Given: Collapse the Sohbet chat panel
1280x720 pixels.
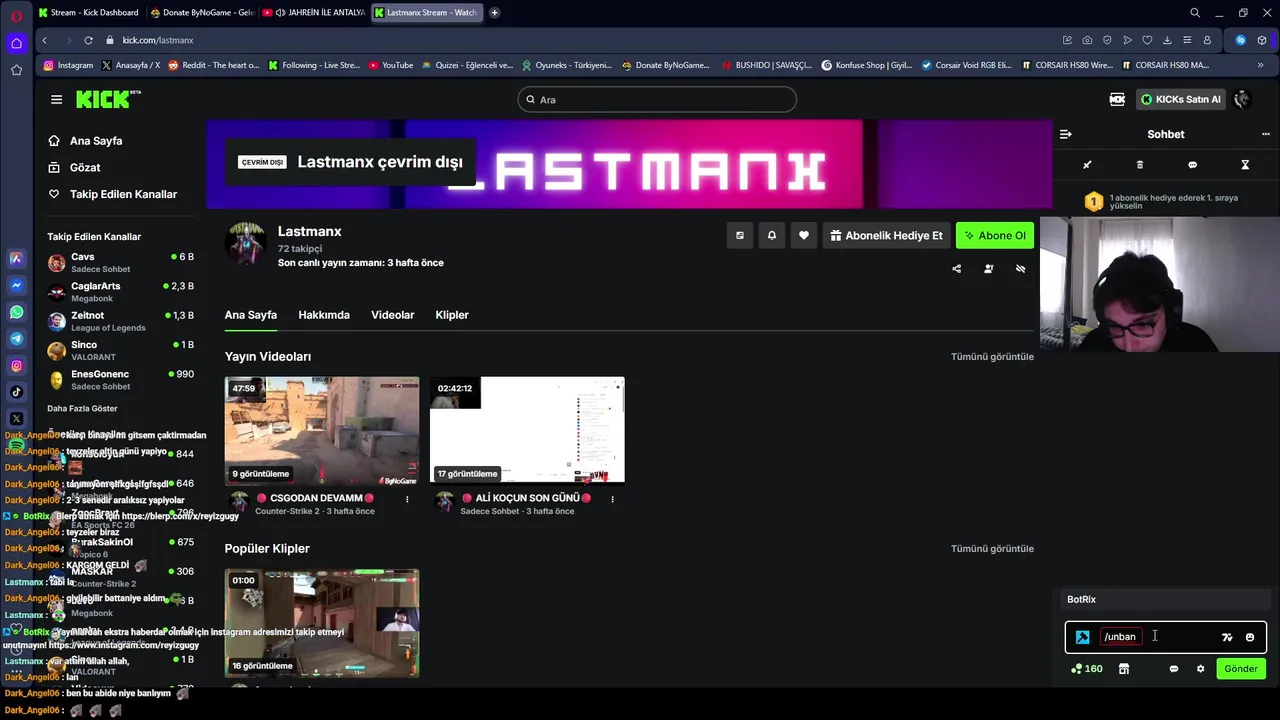Looking at the screenshot, I should pyautogui.click(x=1066, y=134).
